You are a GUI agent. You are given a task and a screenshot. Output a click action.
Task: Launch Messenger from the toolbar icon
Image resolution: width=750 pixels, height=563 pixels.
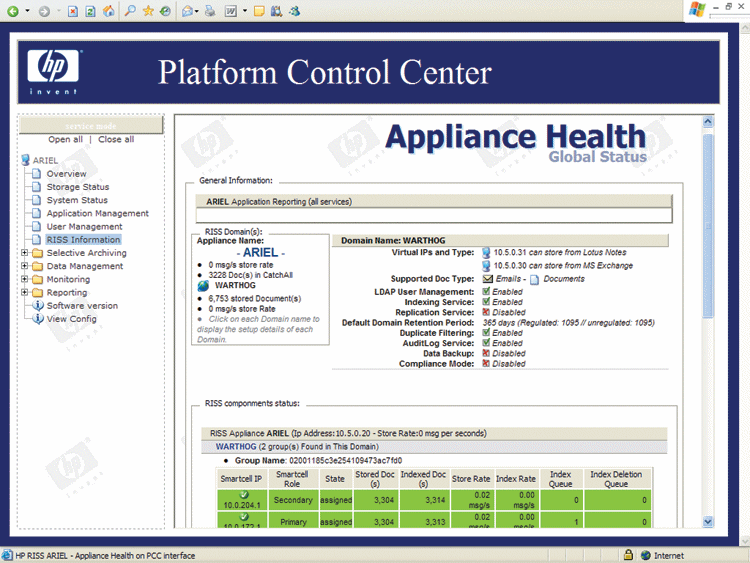(x=295, y=11)
